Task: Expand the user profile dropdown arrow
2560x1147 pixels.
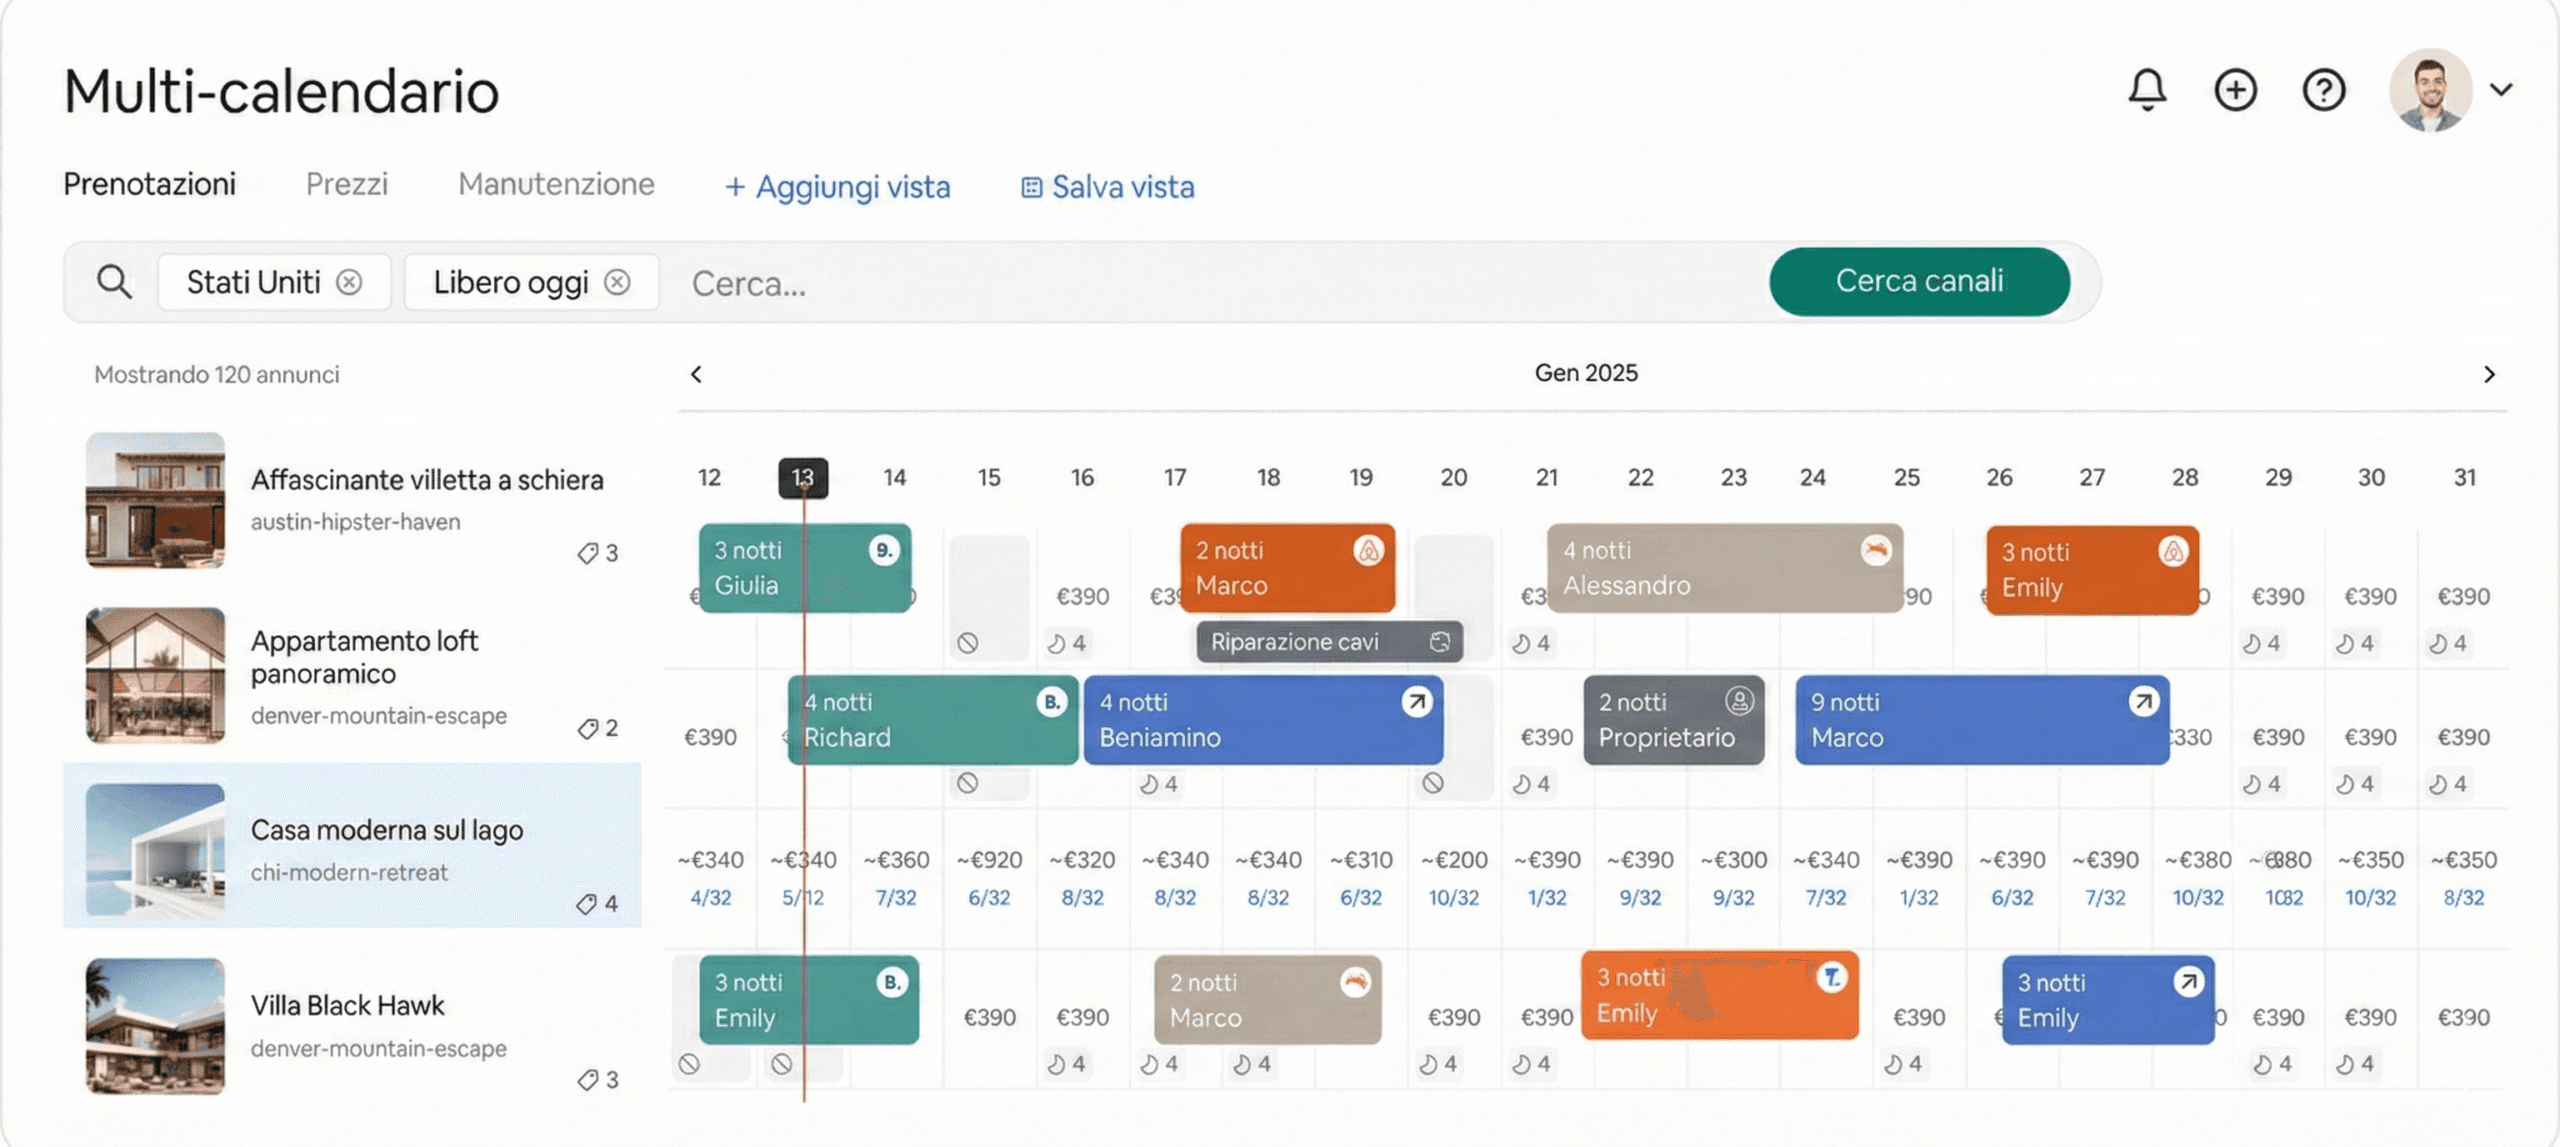Action: [2501, 90]
